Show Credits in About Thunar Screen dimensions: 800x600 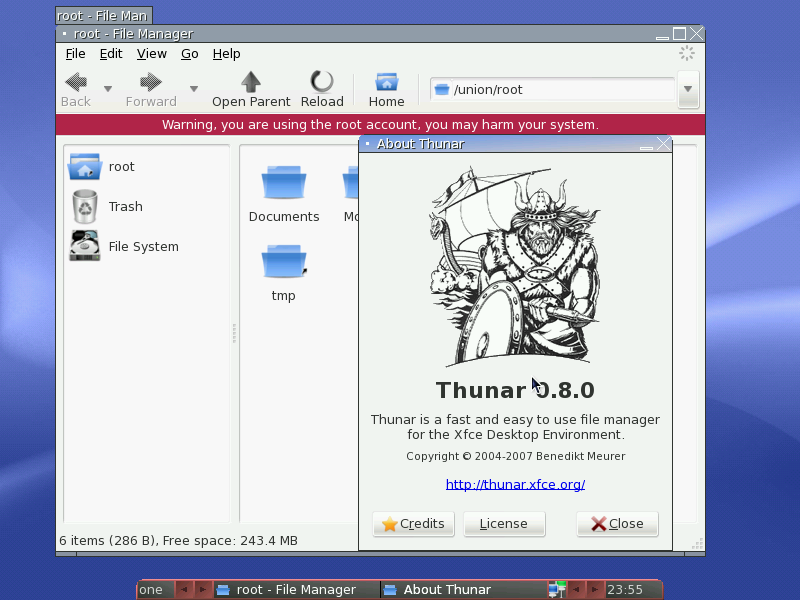pyautogui.click(x=413, y=524)
